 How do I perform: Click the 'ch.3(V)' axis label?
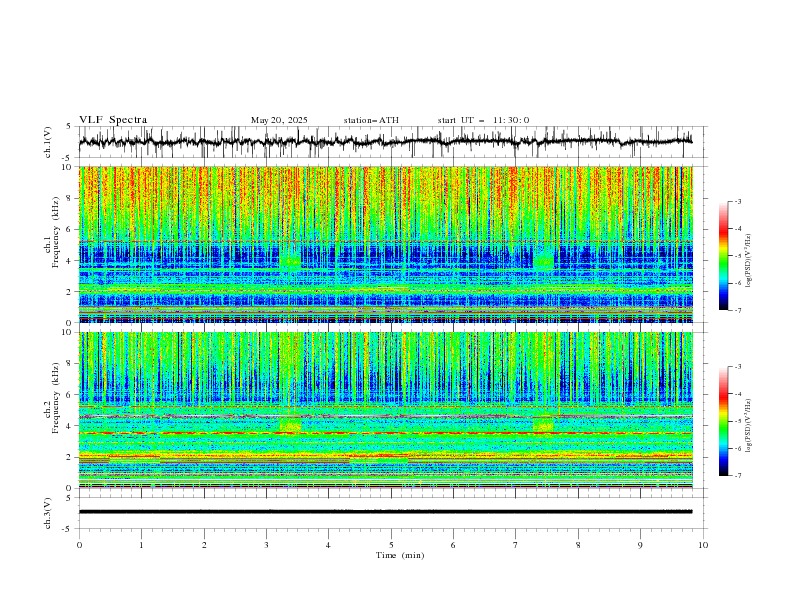tap(48, 513)
